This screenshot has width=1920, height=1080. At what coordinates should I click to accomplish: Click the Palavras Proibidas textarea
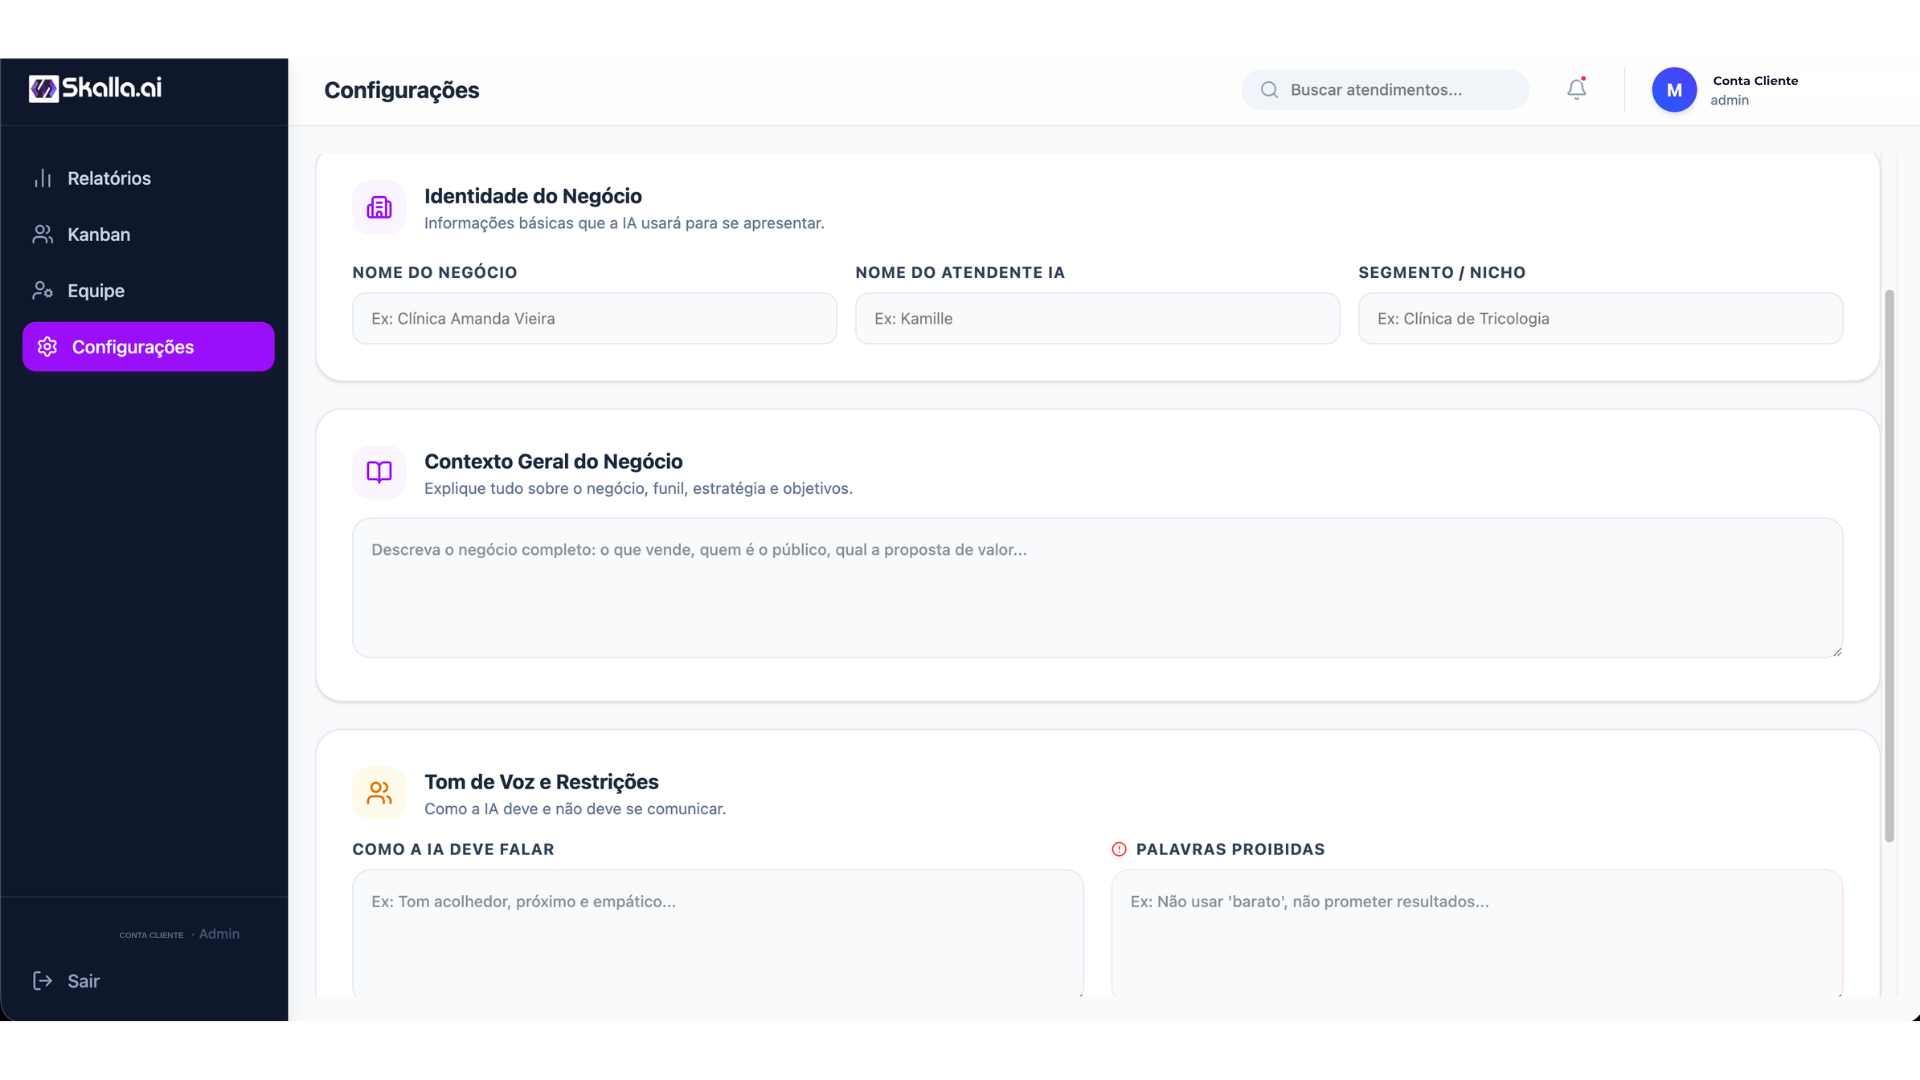click(1477, 932)
